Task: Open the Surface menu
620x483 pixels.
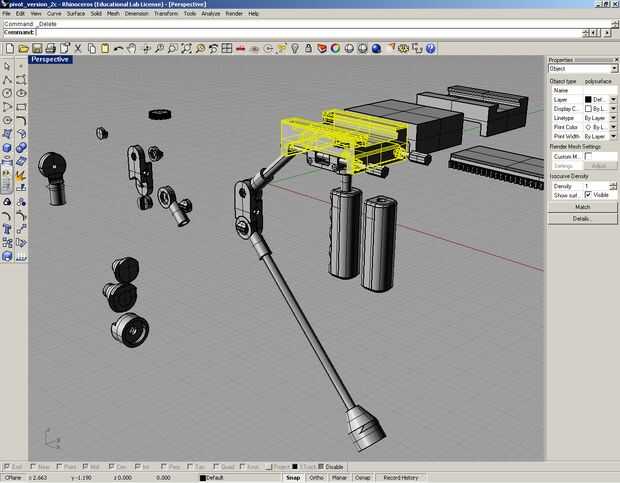Action: 76,13
